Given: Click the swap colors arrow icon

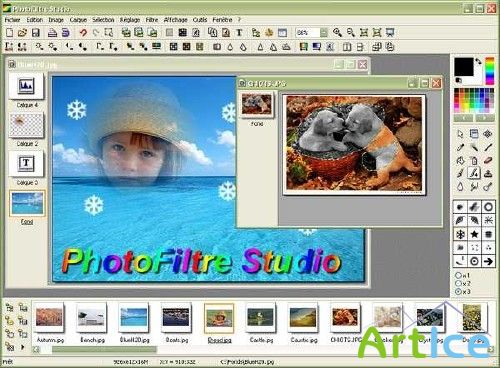Looking at the screenshot, I should (x=478, y=62).
